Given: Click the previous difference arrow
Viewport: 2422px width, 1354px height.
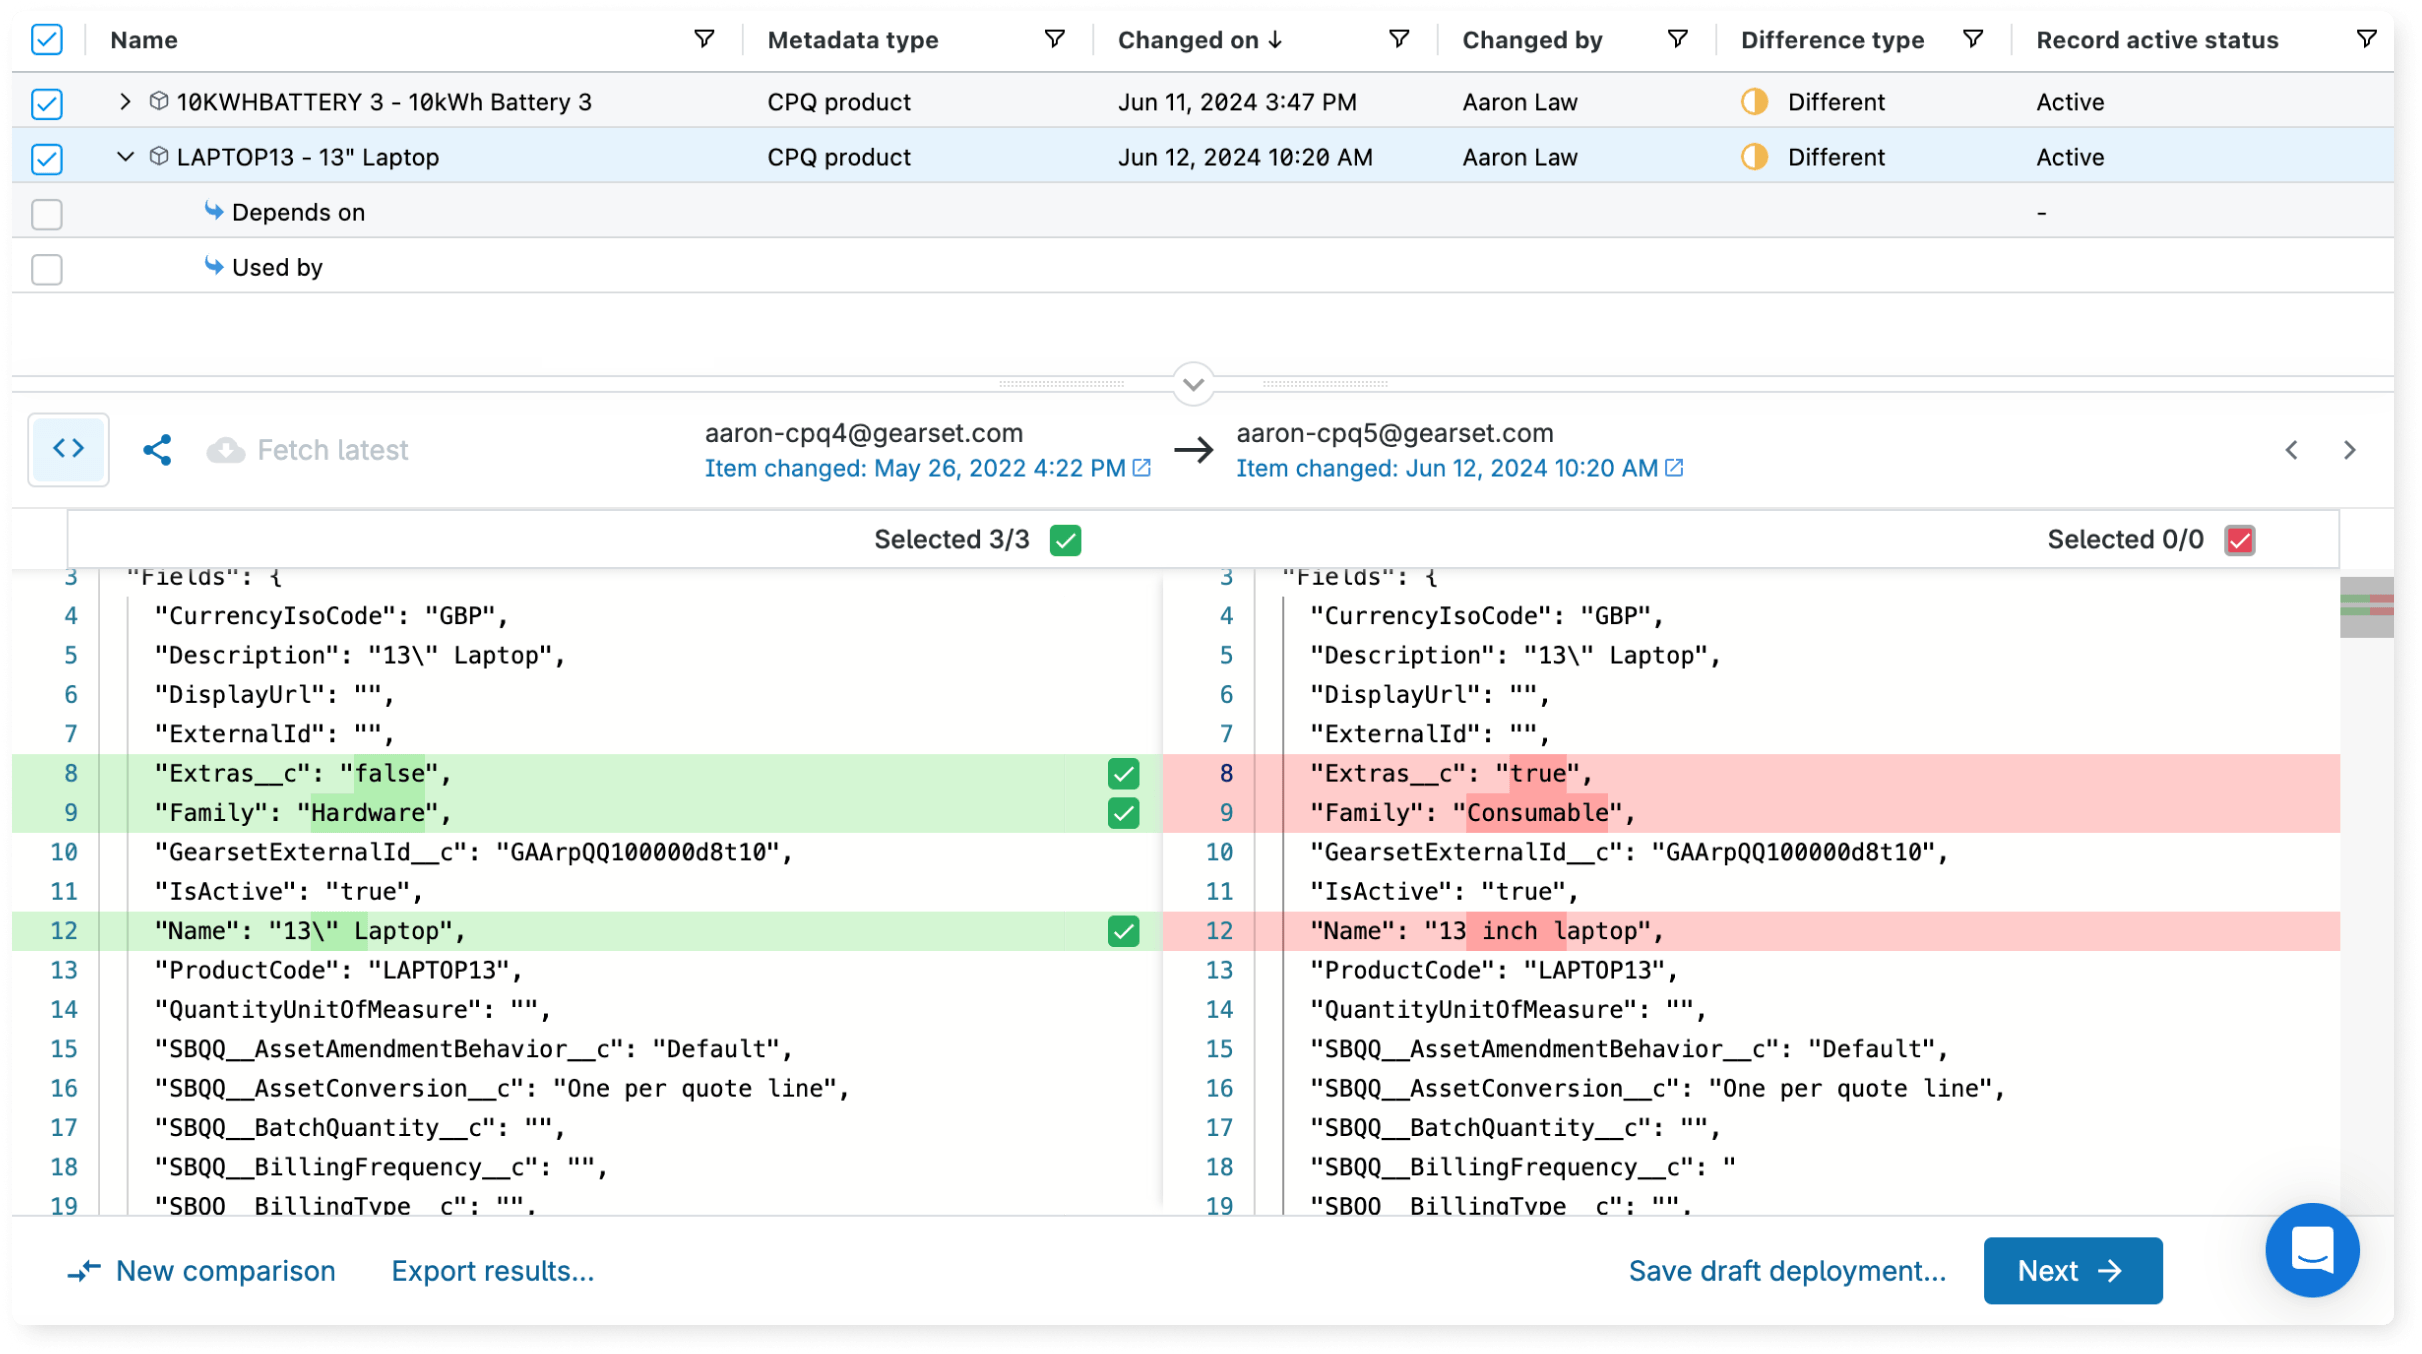Looking at the screenshot, I should pyautogui.click(x=2292, y=450).
